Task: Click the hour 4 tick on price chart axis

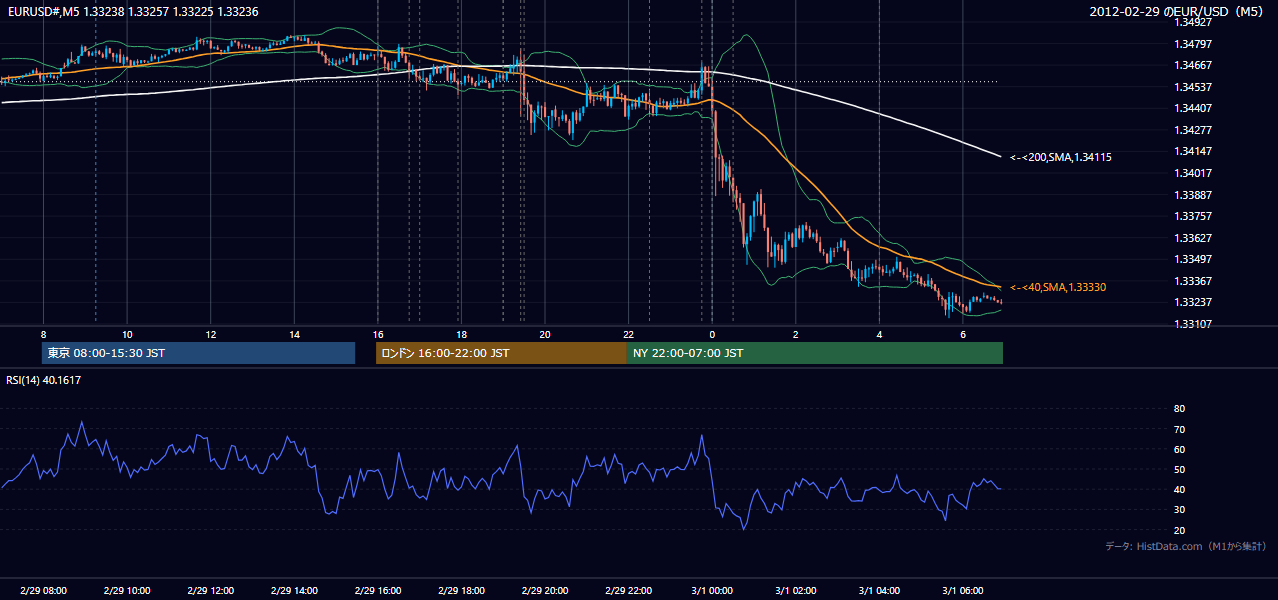Action: (x=879, y=333)
